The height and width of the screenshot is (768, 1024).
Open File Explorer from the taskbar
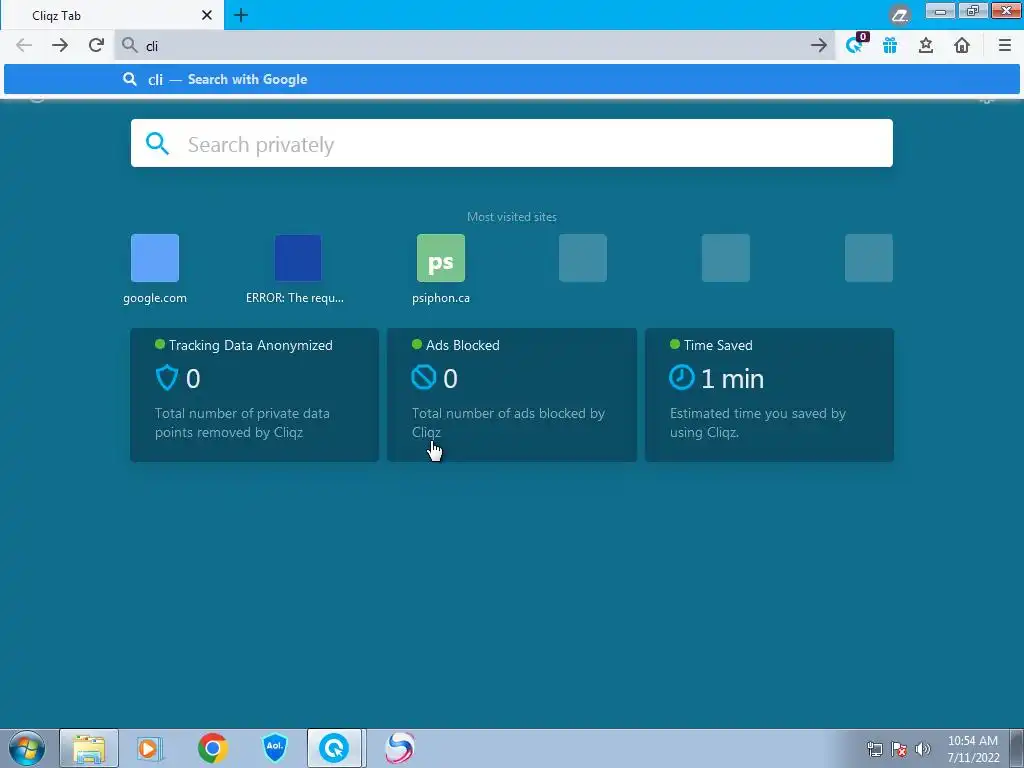89,748
